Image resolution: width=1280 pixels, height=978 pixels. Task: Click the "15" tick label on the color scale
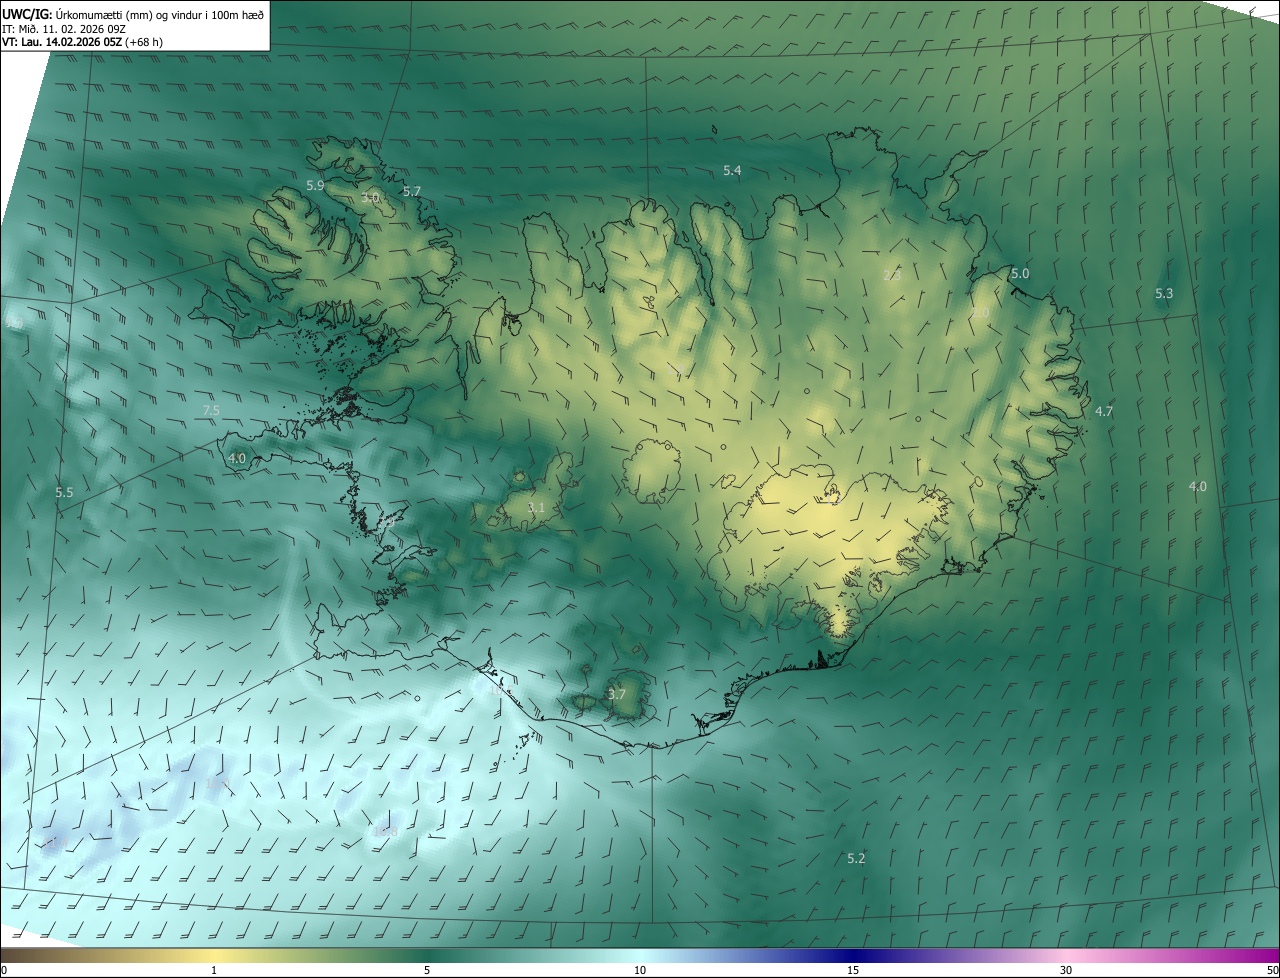[853, 970]
